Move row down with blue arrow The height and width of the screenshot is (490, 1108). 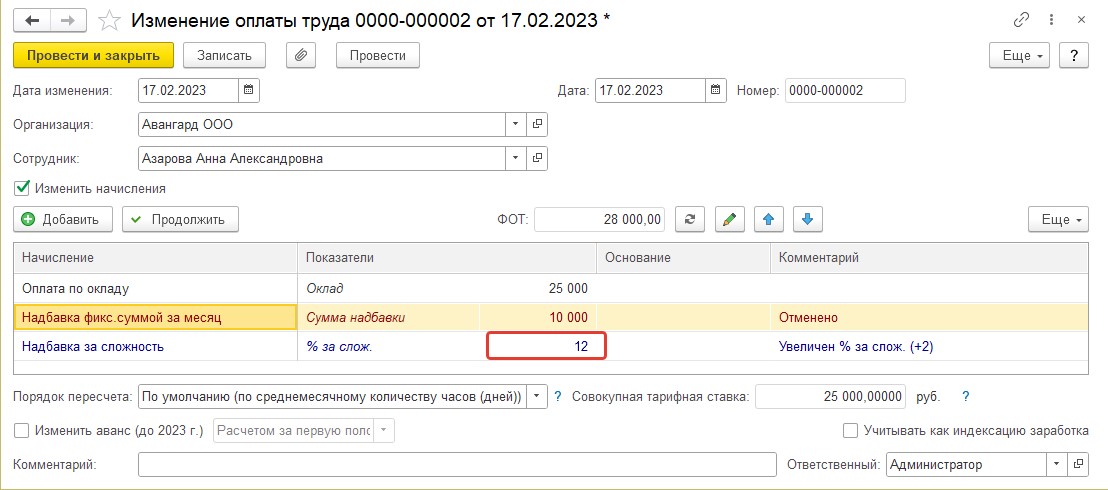(x=808, y=219)
